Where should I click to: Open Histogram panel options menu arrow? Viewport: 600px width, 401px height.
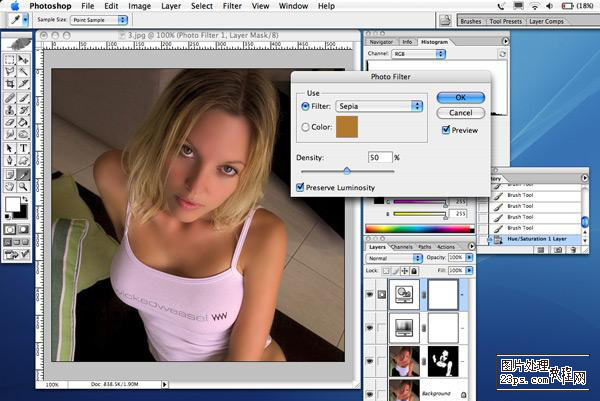pyautogui.click(x=505, y=41)
